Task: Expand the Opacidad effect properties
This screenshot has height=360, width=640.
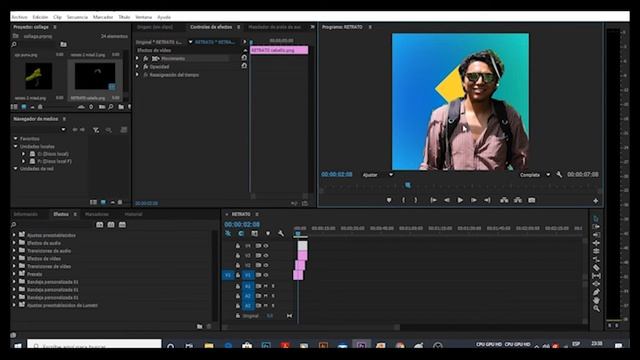Action: tap(138, 67)
